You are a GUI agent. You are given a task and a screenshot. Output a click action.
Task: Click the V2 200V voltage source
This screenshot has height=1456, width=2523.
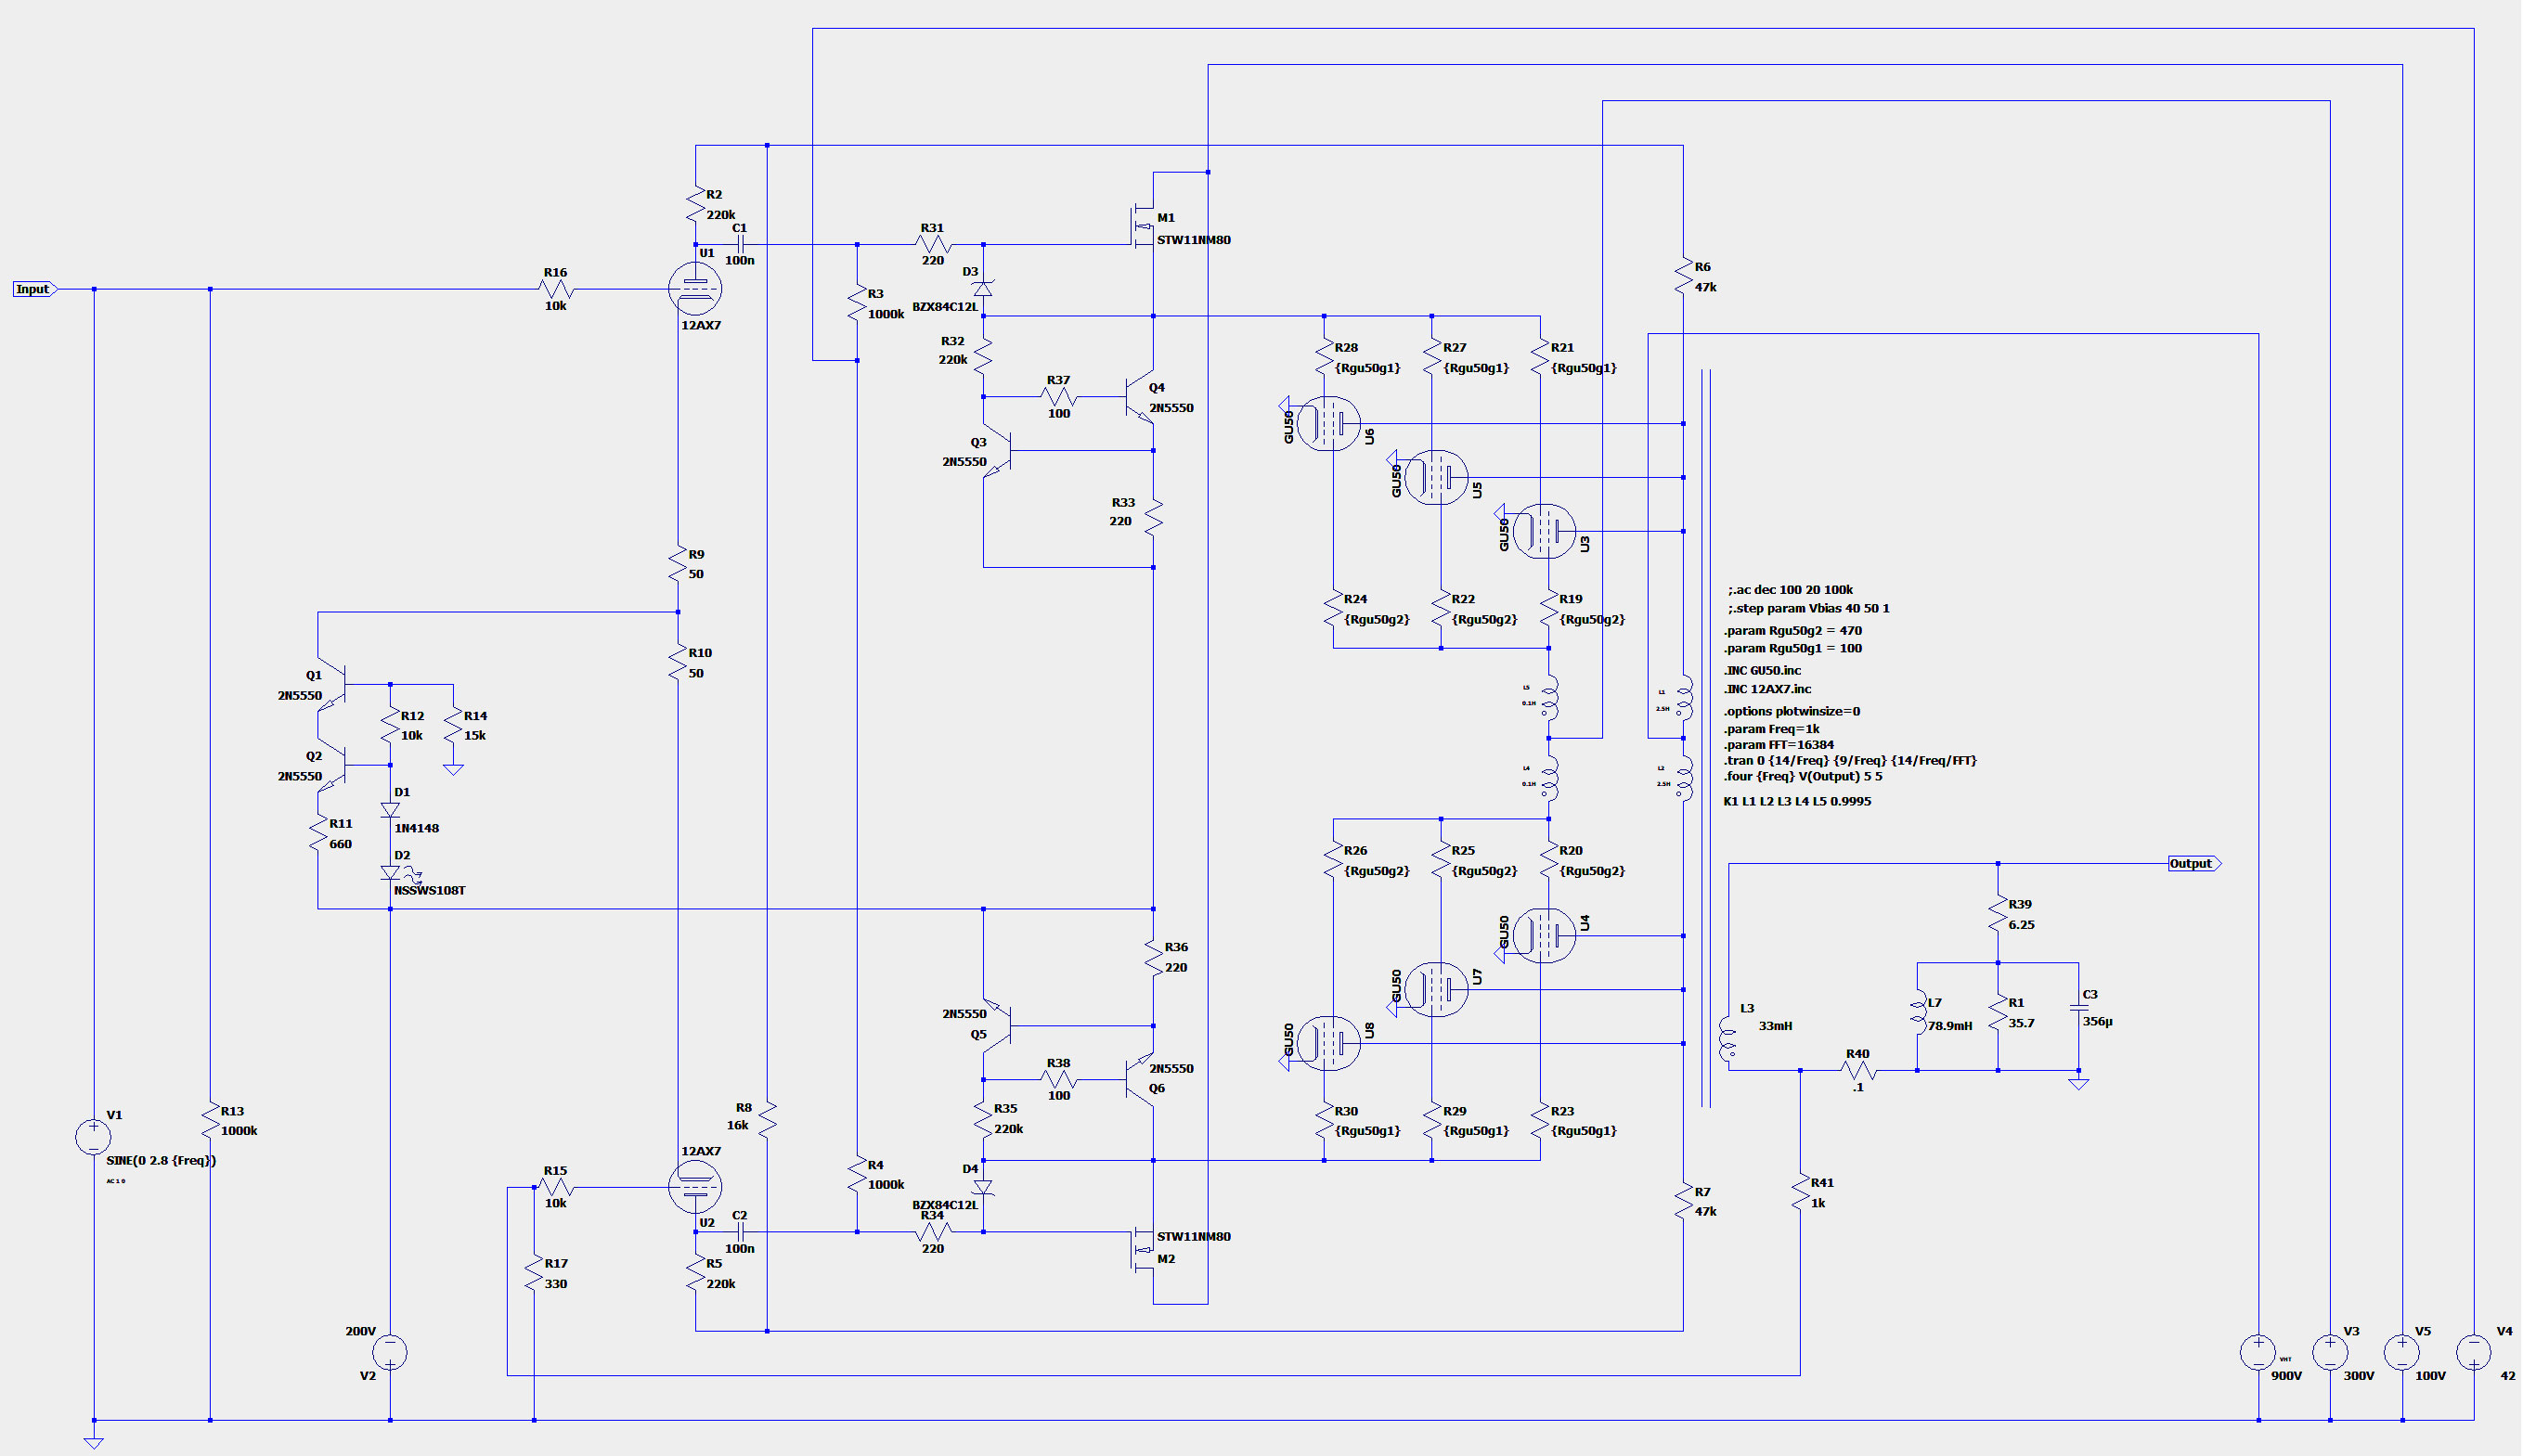390,1352
